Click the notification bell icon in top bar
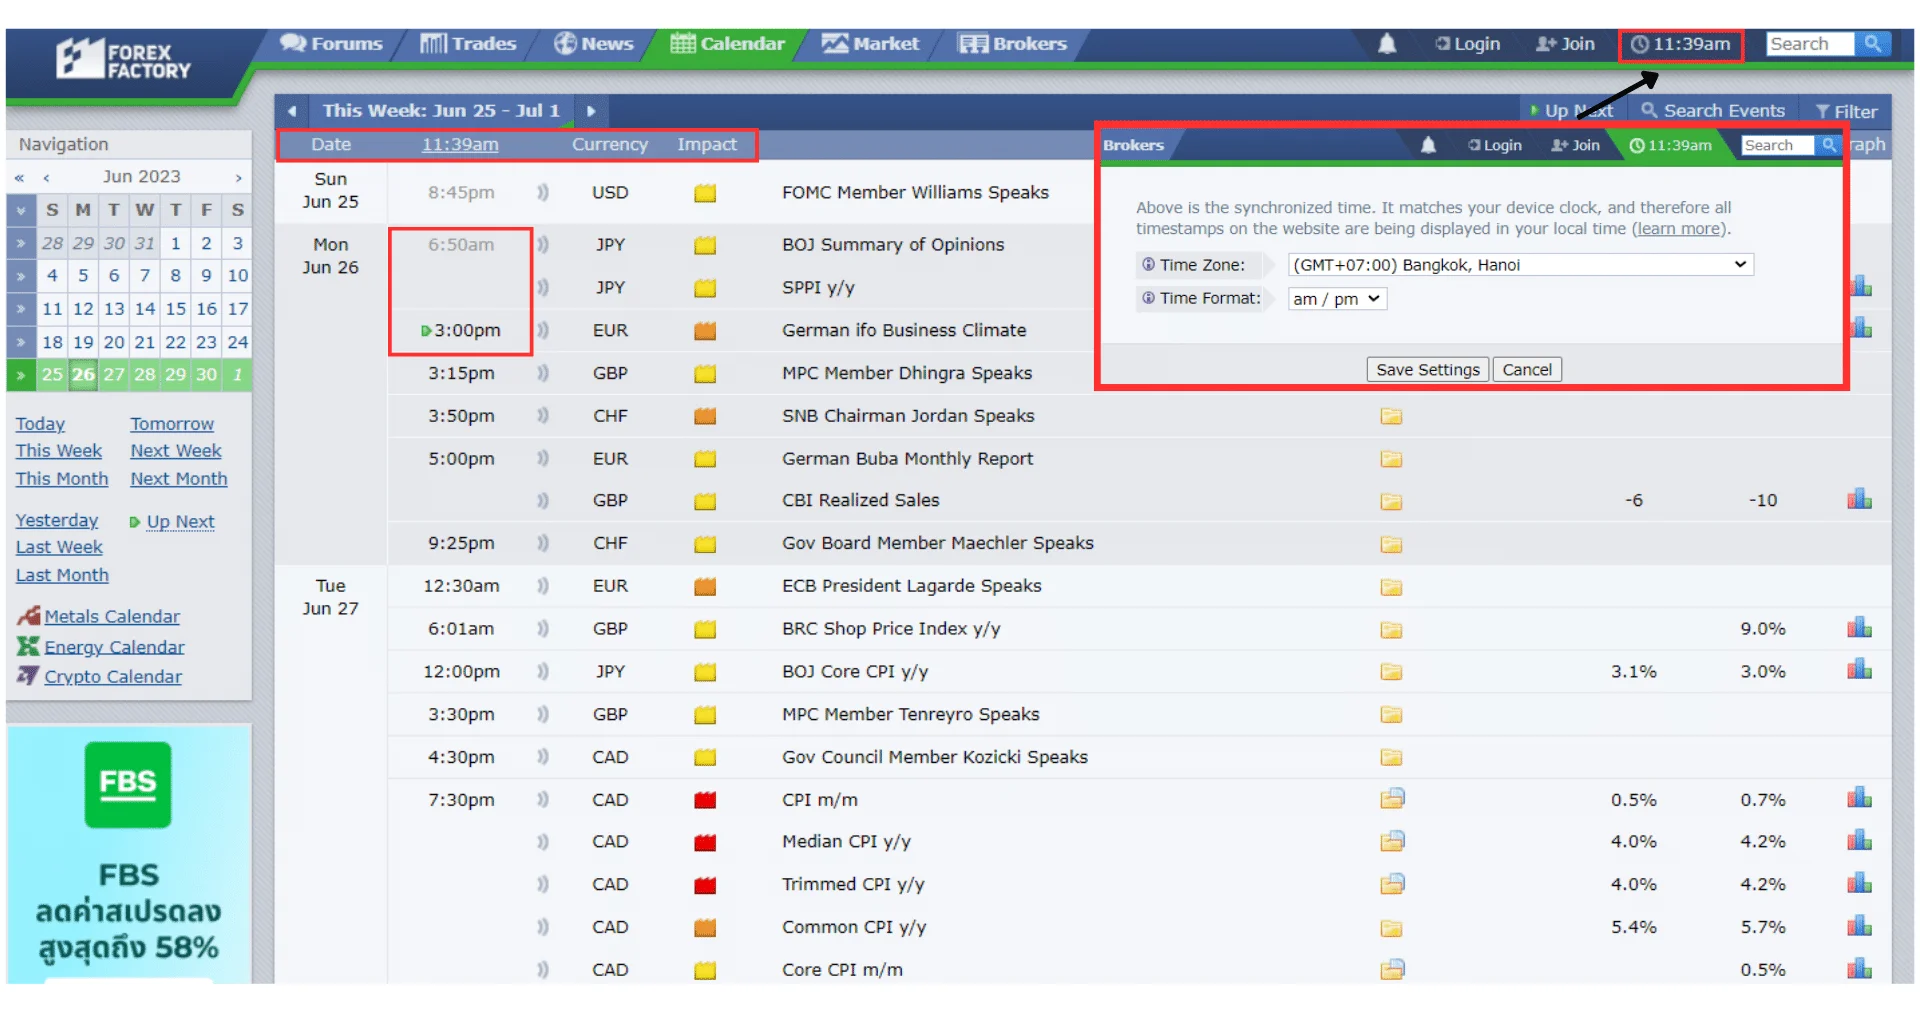 [x=1386, y=44]
